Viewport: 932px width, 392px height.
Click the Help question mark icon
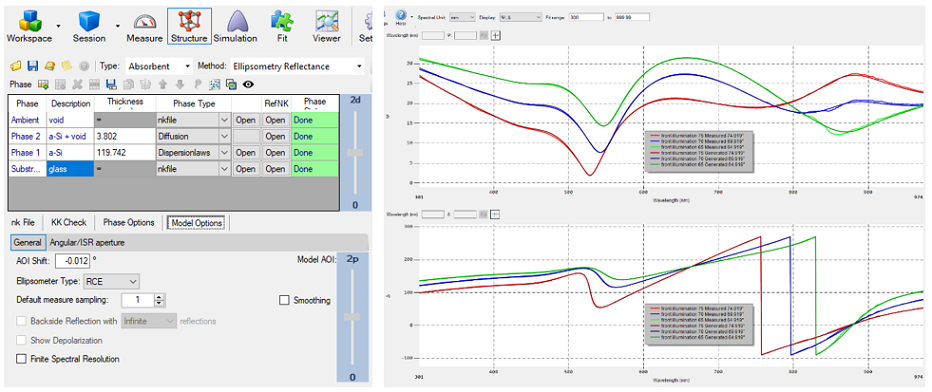pyautogui.click(x=401, y=14)
